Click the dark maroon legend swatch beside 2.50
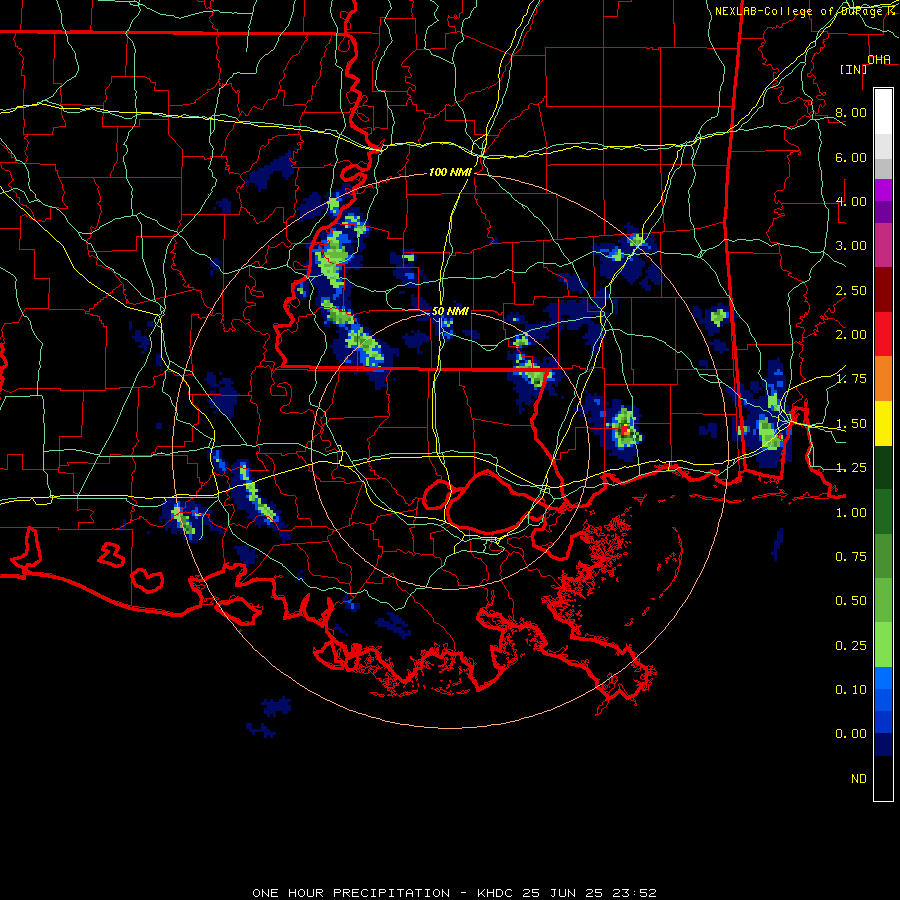 coord(883,290)
